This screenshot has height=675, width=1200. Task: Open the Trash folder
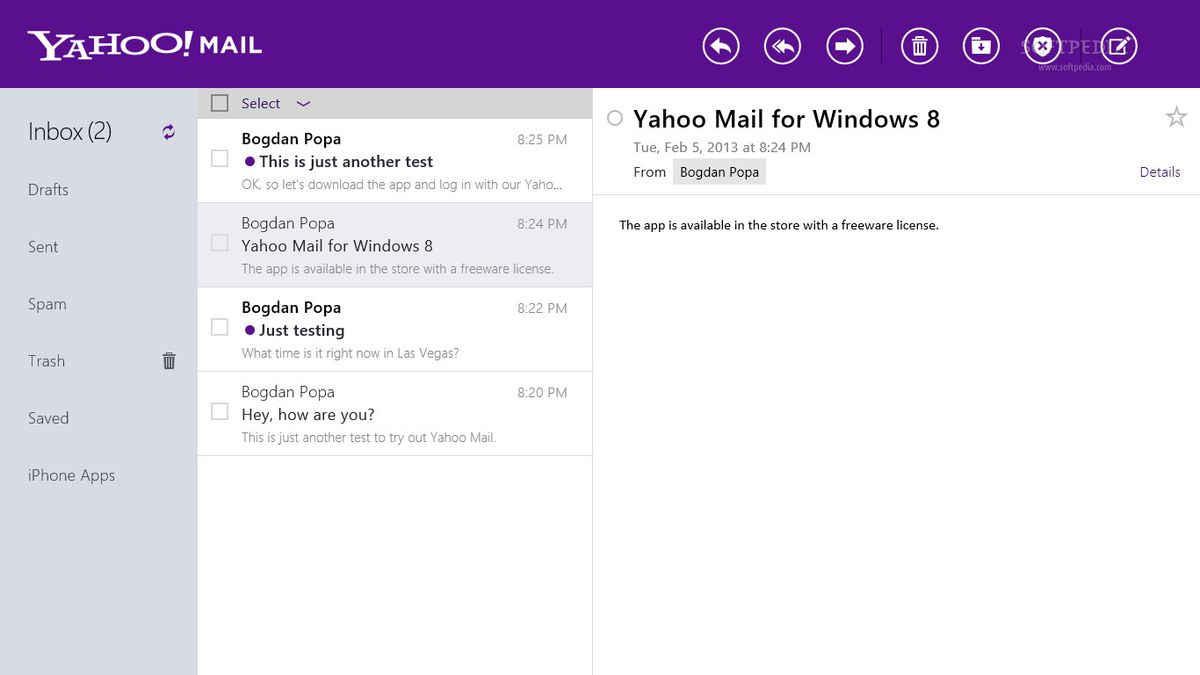click(46, 361)
